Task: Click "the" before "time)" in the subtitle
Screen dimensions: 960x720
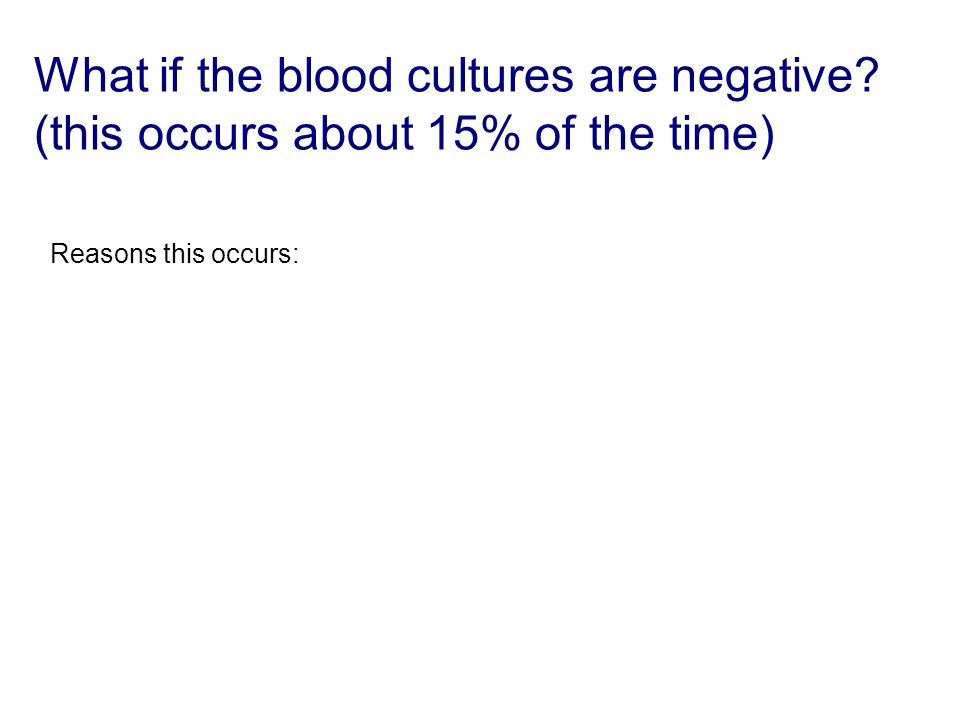Action: 622,133
